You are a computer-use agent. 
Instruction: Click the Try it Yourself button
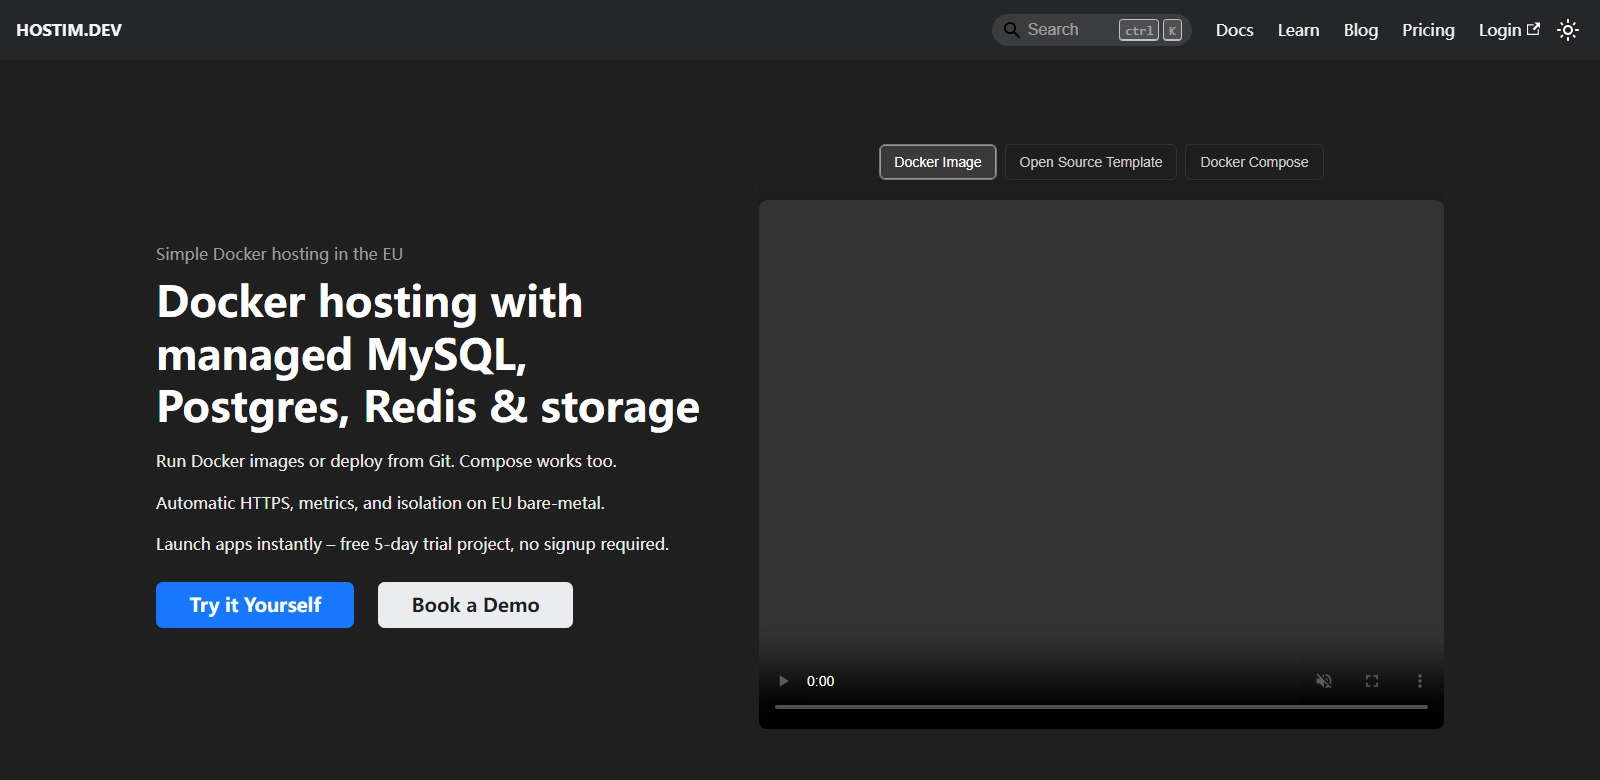click(255, 605)
